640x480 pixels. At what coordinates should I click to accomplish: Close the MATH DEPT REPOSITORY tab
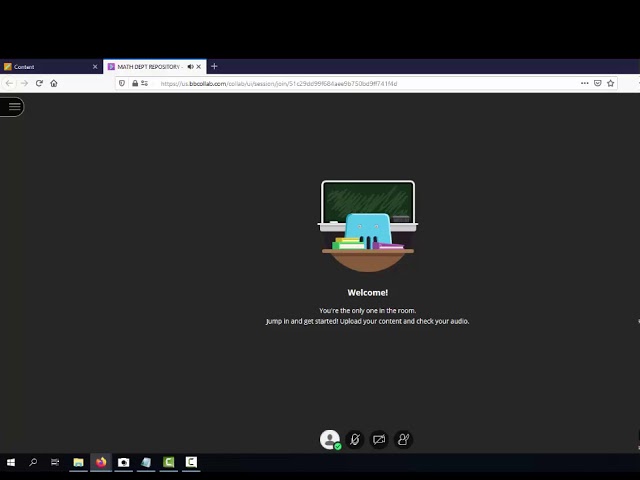199,67
